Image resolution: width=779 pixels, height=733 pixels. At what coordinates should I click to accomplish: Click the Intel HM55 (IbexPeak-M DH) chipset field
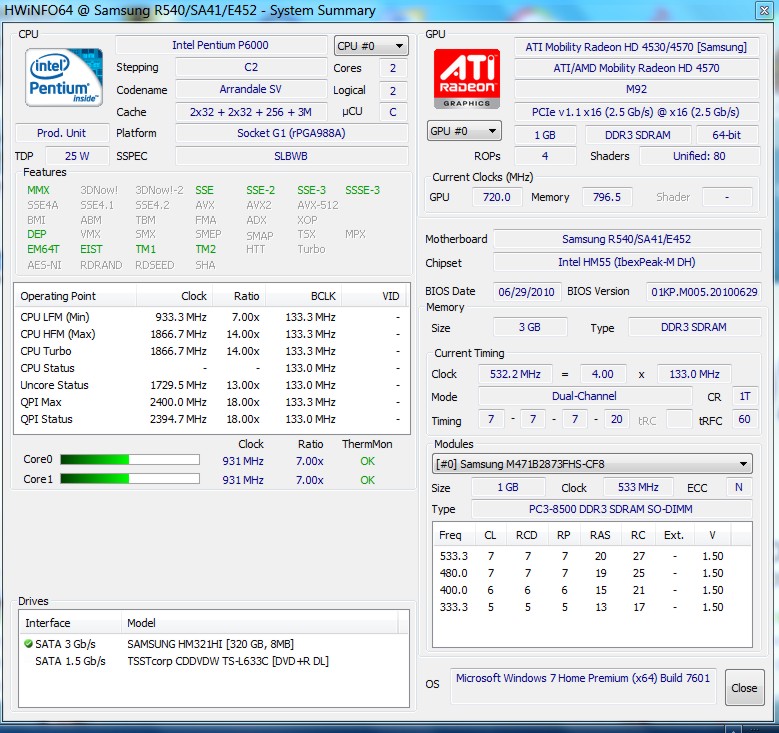point(627,262)
